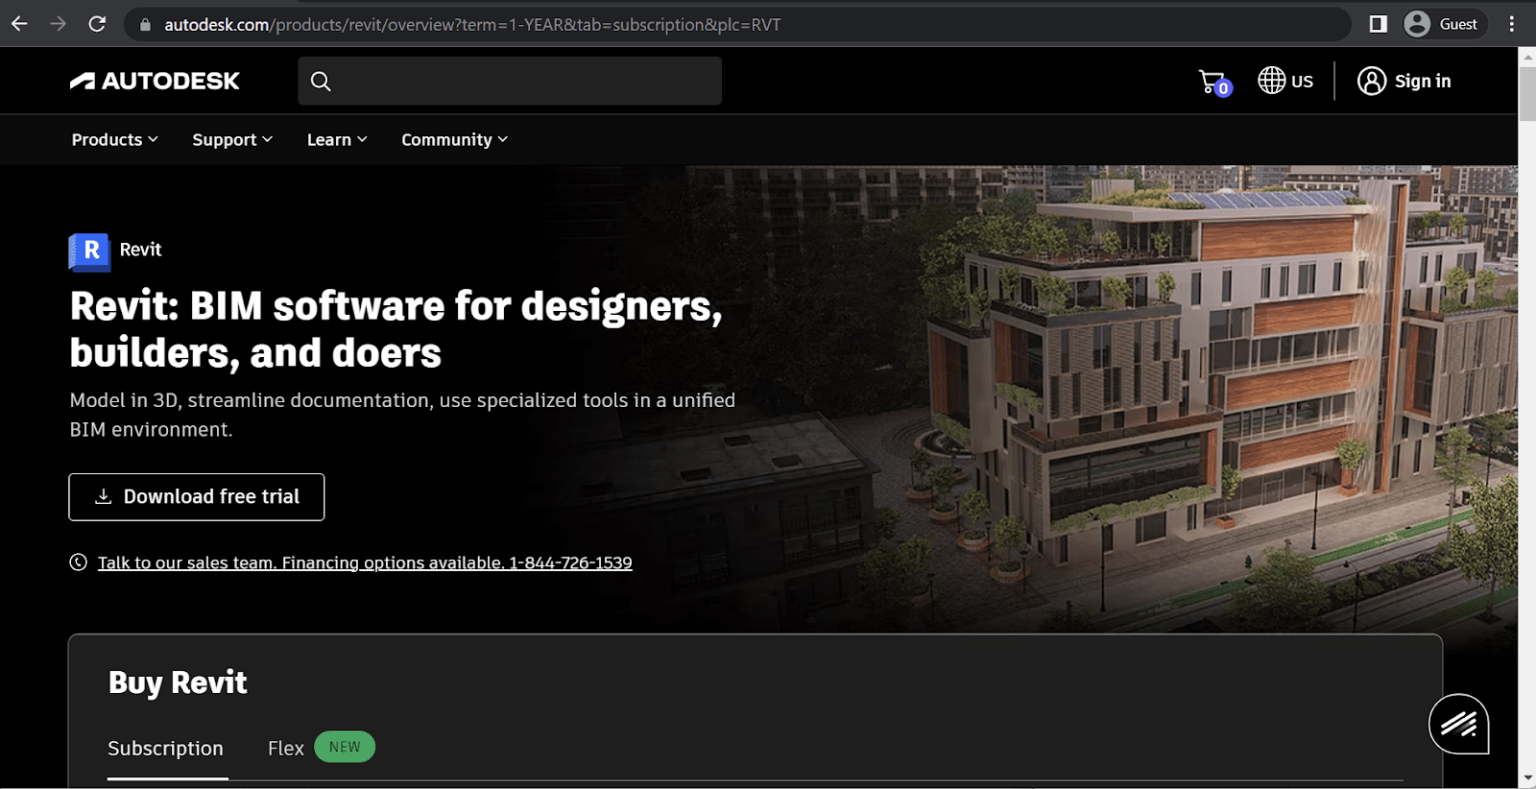1536x789 pixels.
Task: Reload the page with the refresh icon
Action: click(x=96, y=23)
